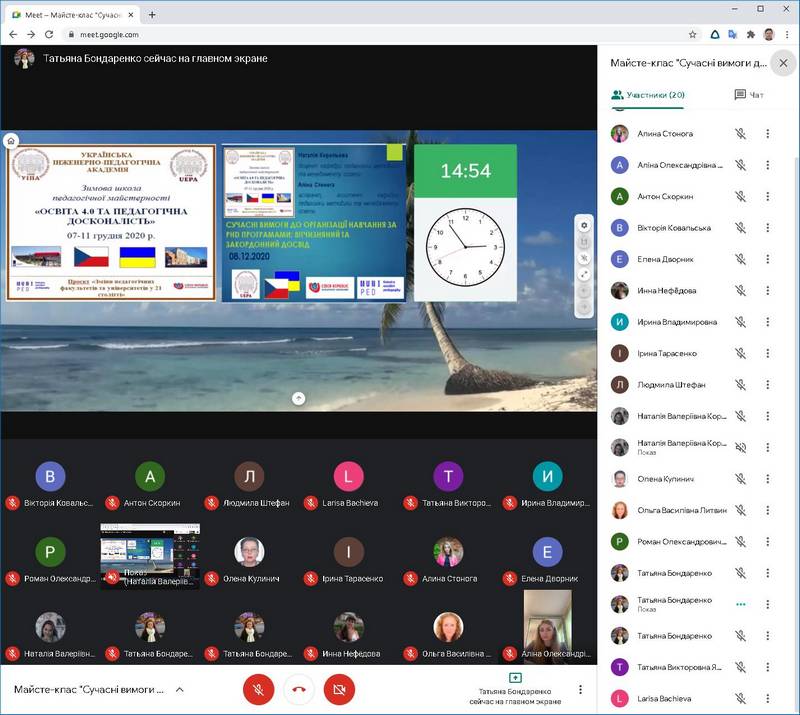The height and width of the screenshot is (715, 800).
Task: Open the UIPA Winter School slide
Action: coord(111,223)
